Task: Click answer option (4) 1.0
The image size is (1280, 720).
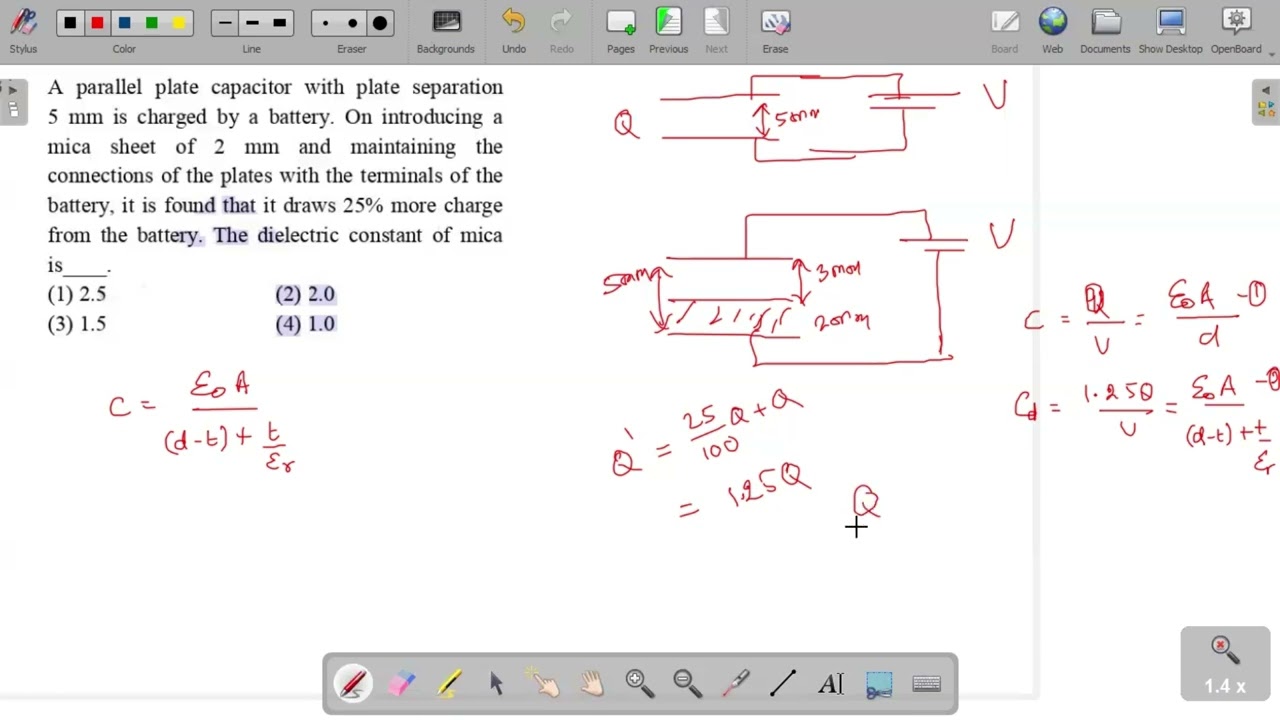Action: tap(305, 324)
